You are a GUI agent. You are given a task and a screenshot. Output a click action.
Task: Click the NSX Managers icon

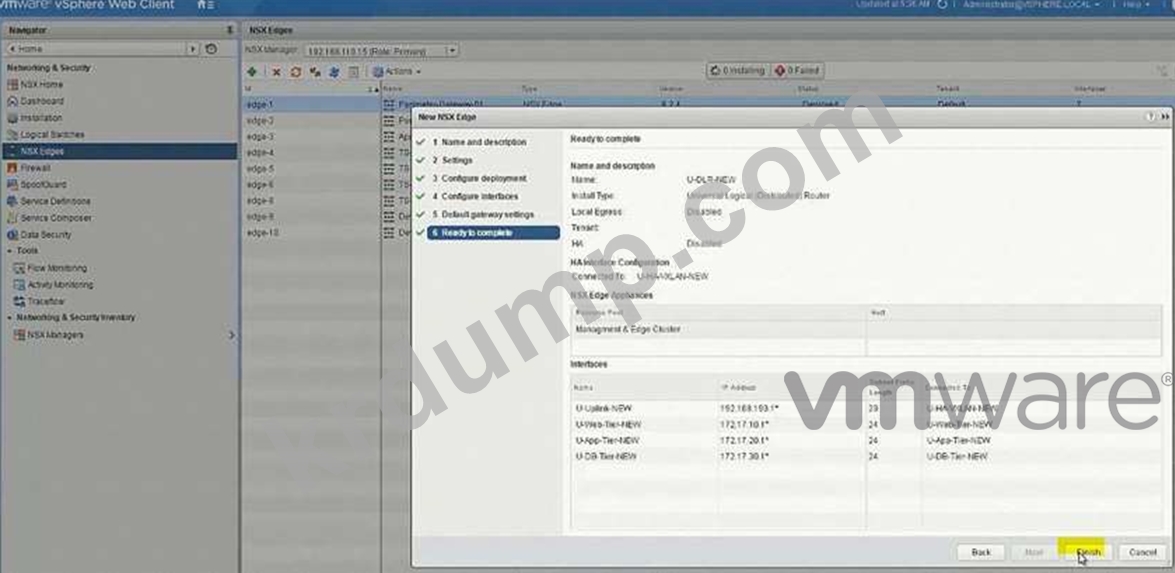pyautogui.click(x=19, y=335)
